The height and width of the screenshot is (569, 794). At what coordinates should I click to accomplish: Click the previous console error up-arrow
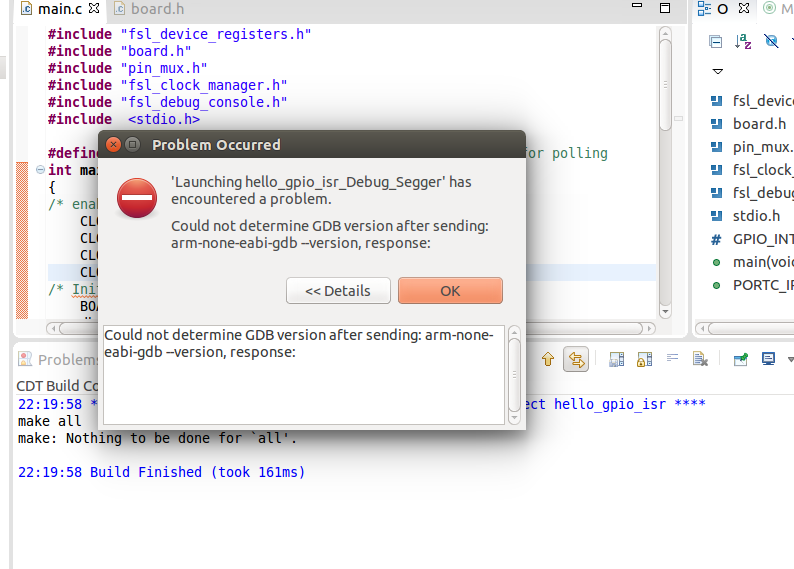[x=548, y=359]
